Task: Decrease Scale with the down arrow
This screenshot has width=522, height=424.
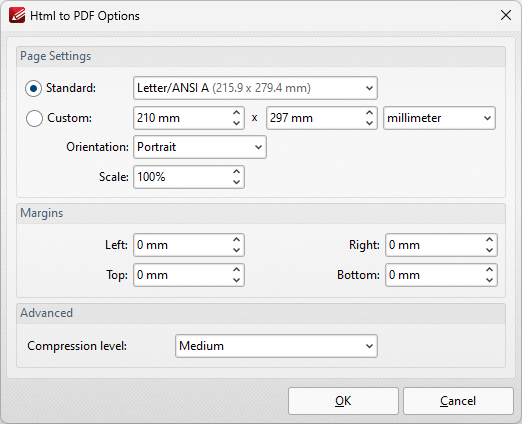Action: click(236, 182)
